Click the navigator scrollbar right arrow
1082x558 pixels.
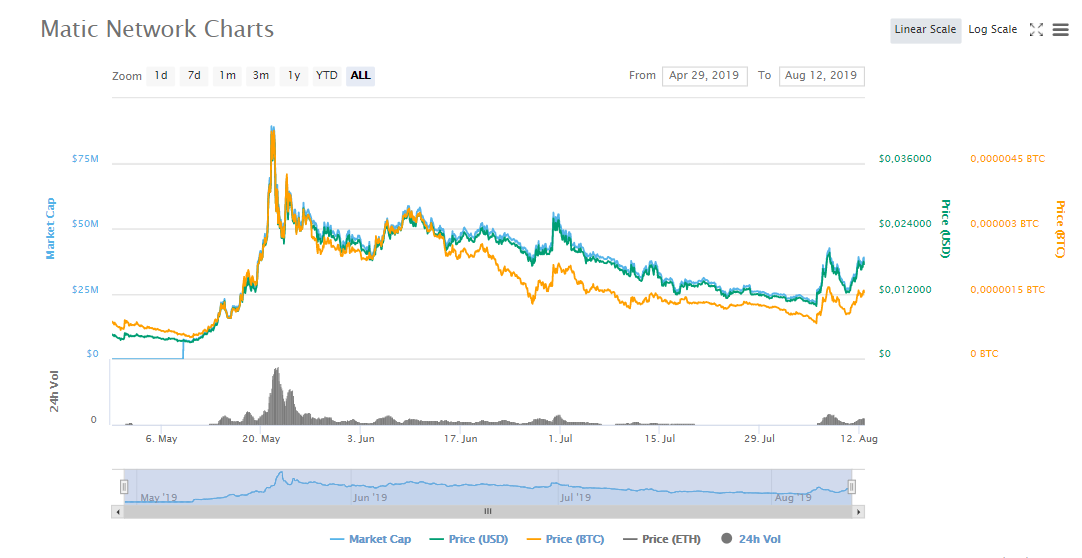(858, 512)
